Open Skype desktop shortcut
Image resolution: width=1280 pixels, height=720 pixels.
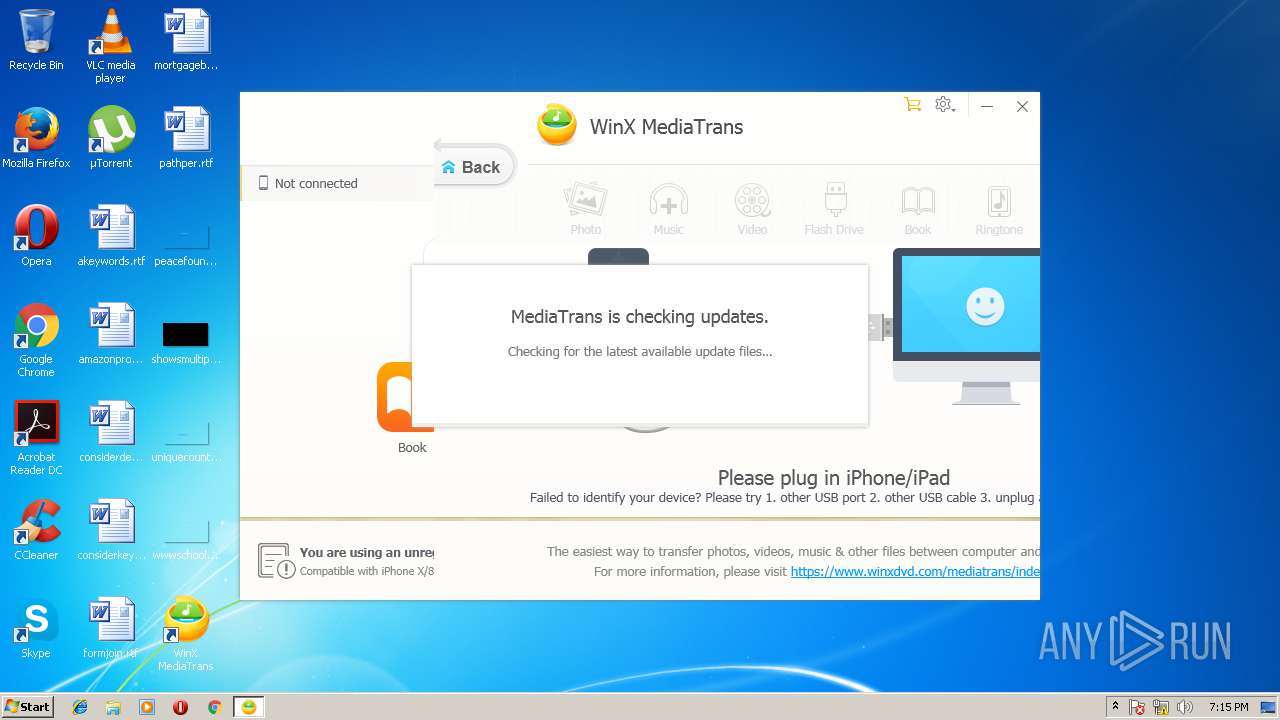36,629
